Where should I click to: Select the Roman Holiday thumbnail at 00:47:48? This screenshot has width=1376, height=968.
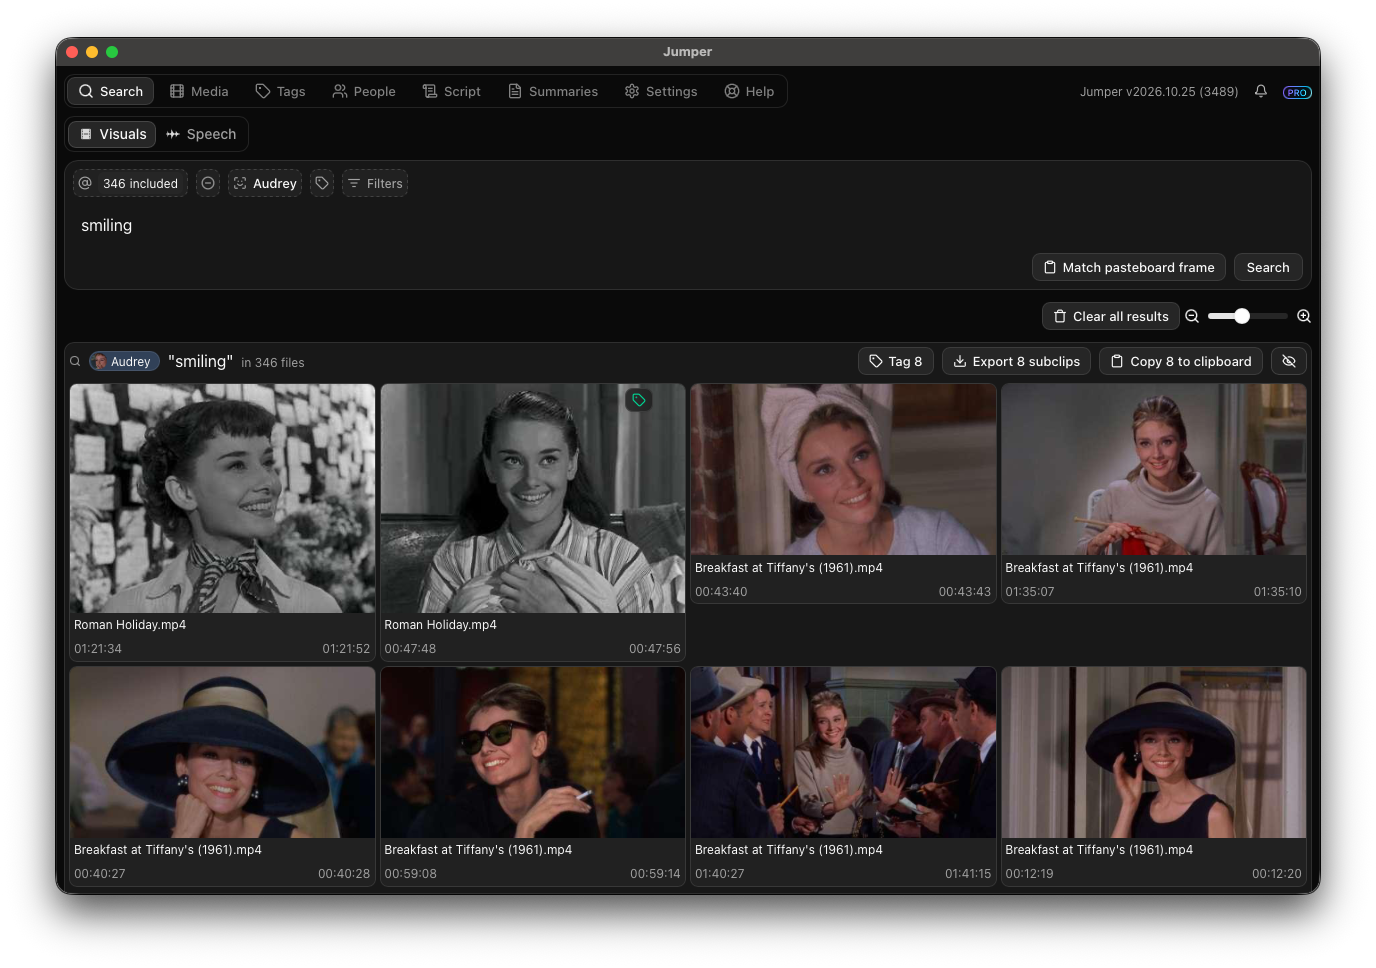(533, 499)
